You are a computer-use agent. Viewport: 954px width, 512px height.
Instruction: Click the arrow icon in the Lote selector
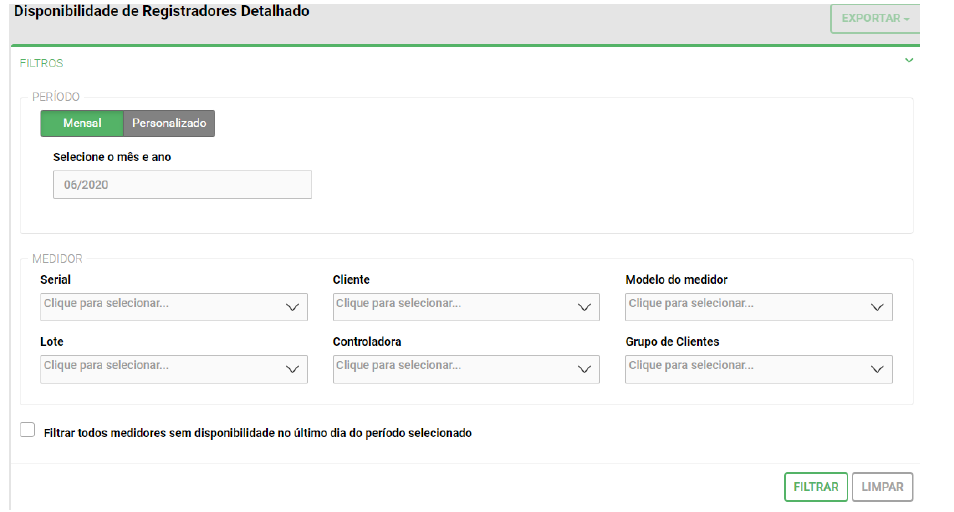(293, 370)
